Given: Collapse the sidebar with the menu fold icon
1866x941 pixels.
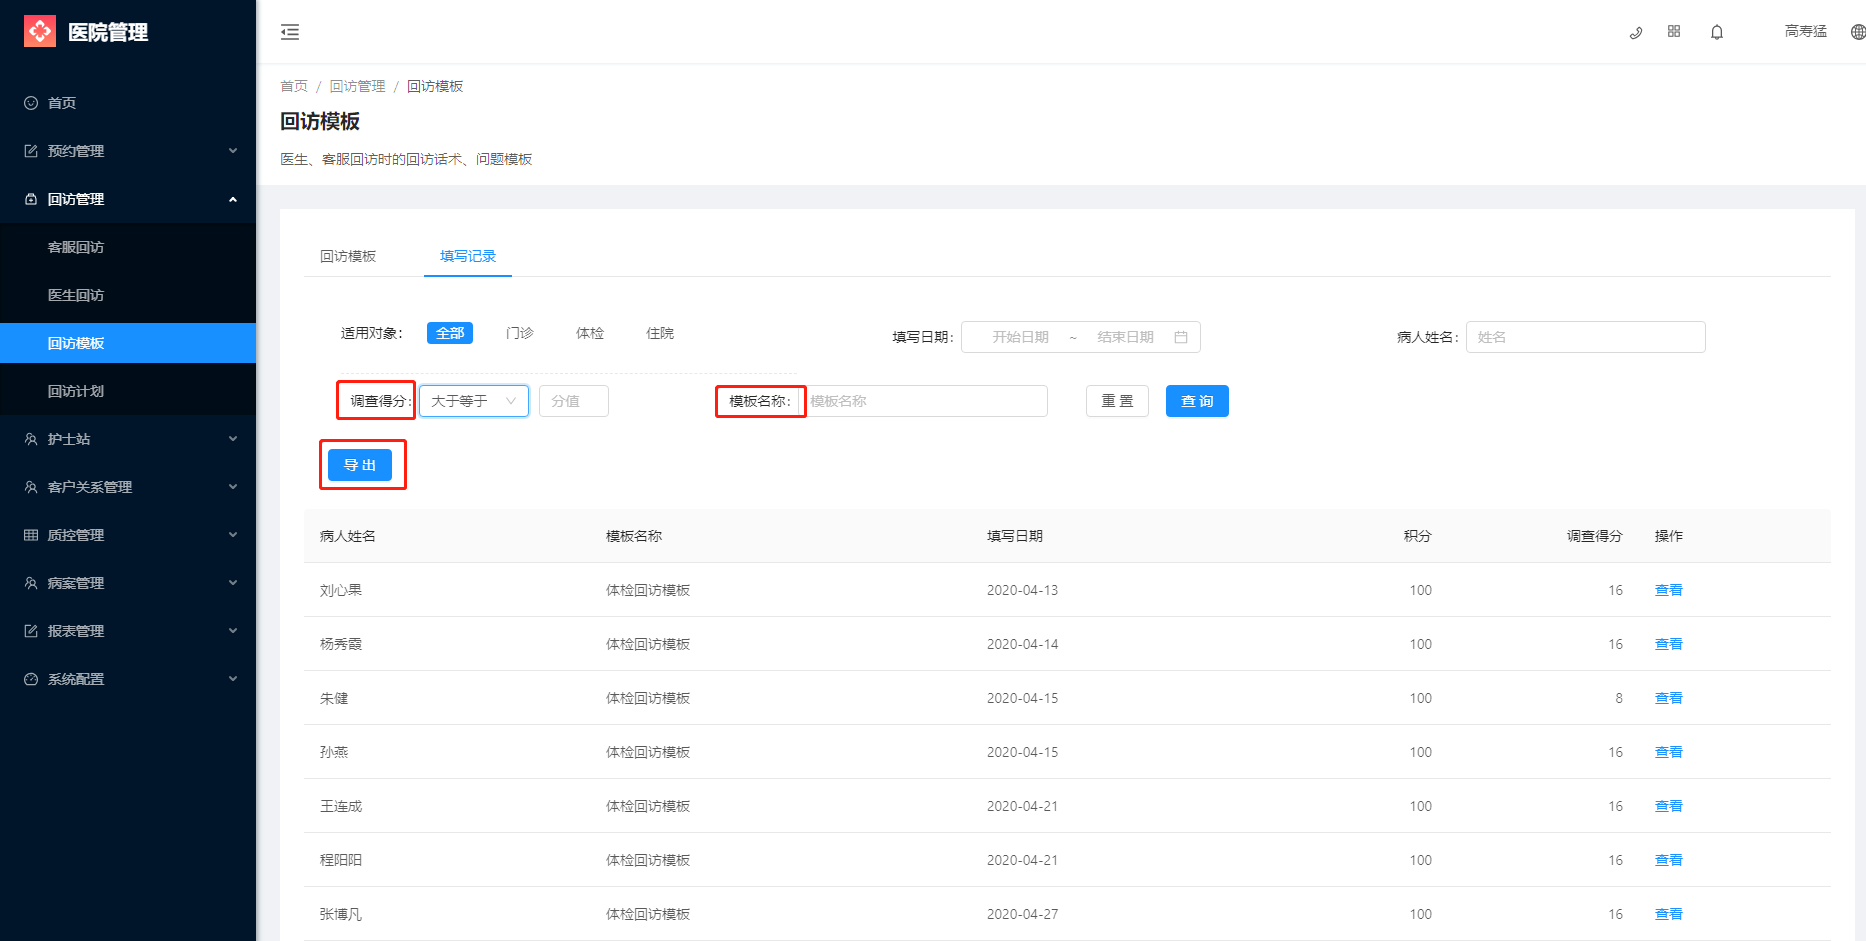Looking at the screenshot, I should pos(290,32).
